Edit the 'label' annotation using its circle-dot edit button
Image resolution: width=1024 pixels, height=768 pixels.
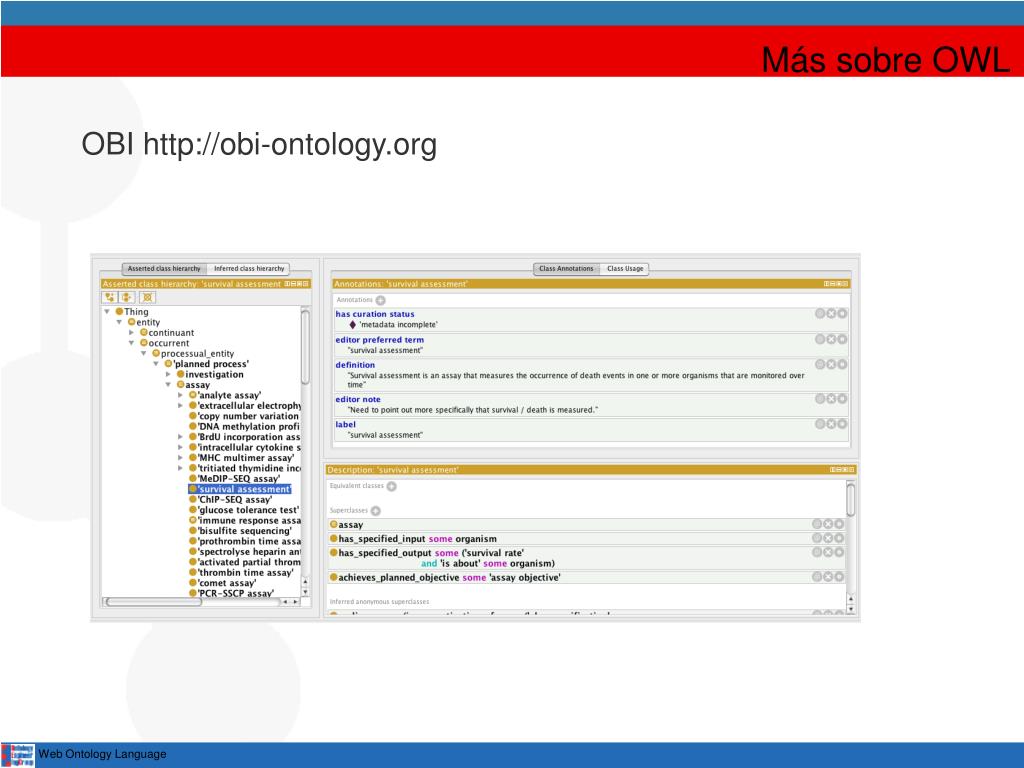pos(842,424)
